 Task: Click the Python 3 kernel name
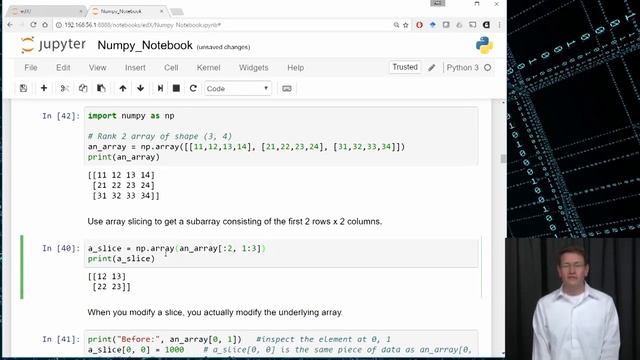point(462,68)
